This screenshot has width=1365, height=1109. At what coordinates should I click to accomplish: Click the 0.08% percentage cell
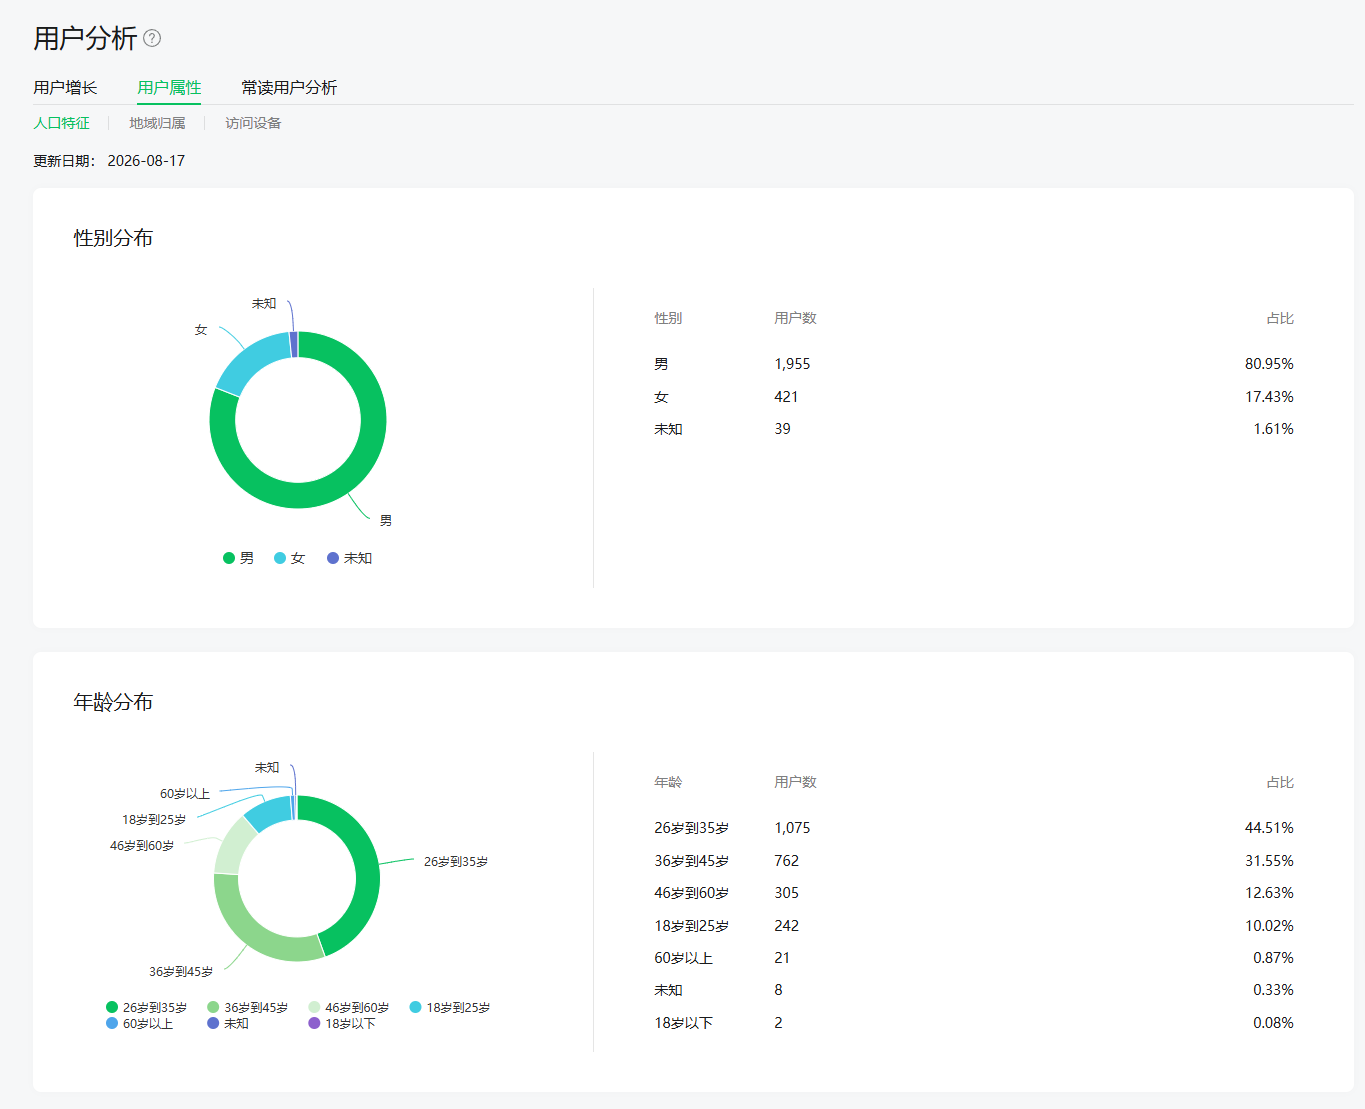click(1273, 1023)
